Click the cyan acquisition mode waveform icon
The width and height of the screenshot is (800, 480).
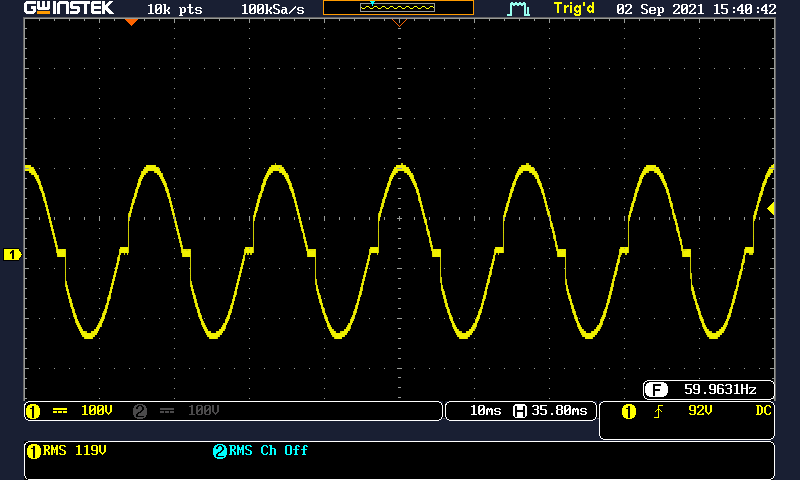(518, 9)
